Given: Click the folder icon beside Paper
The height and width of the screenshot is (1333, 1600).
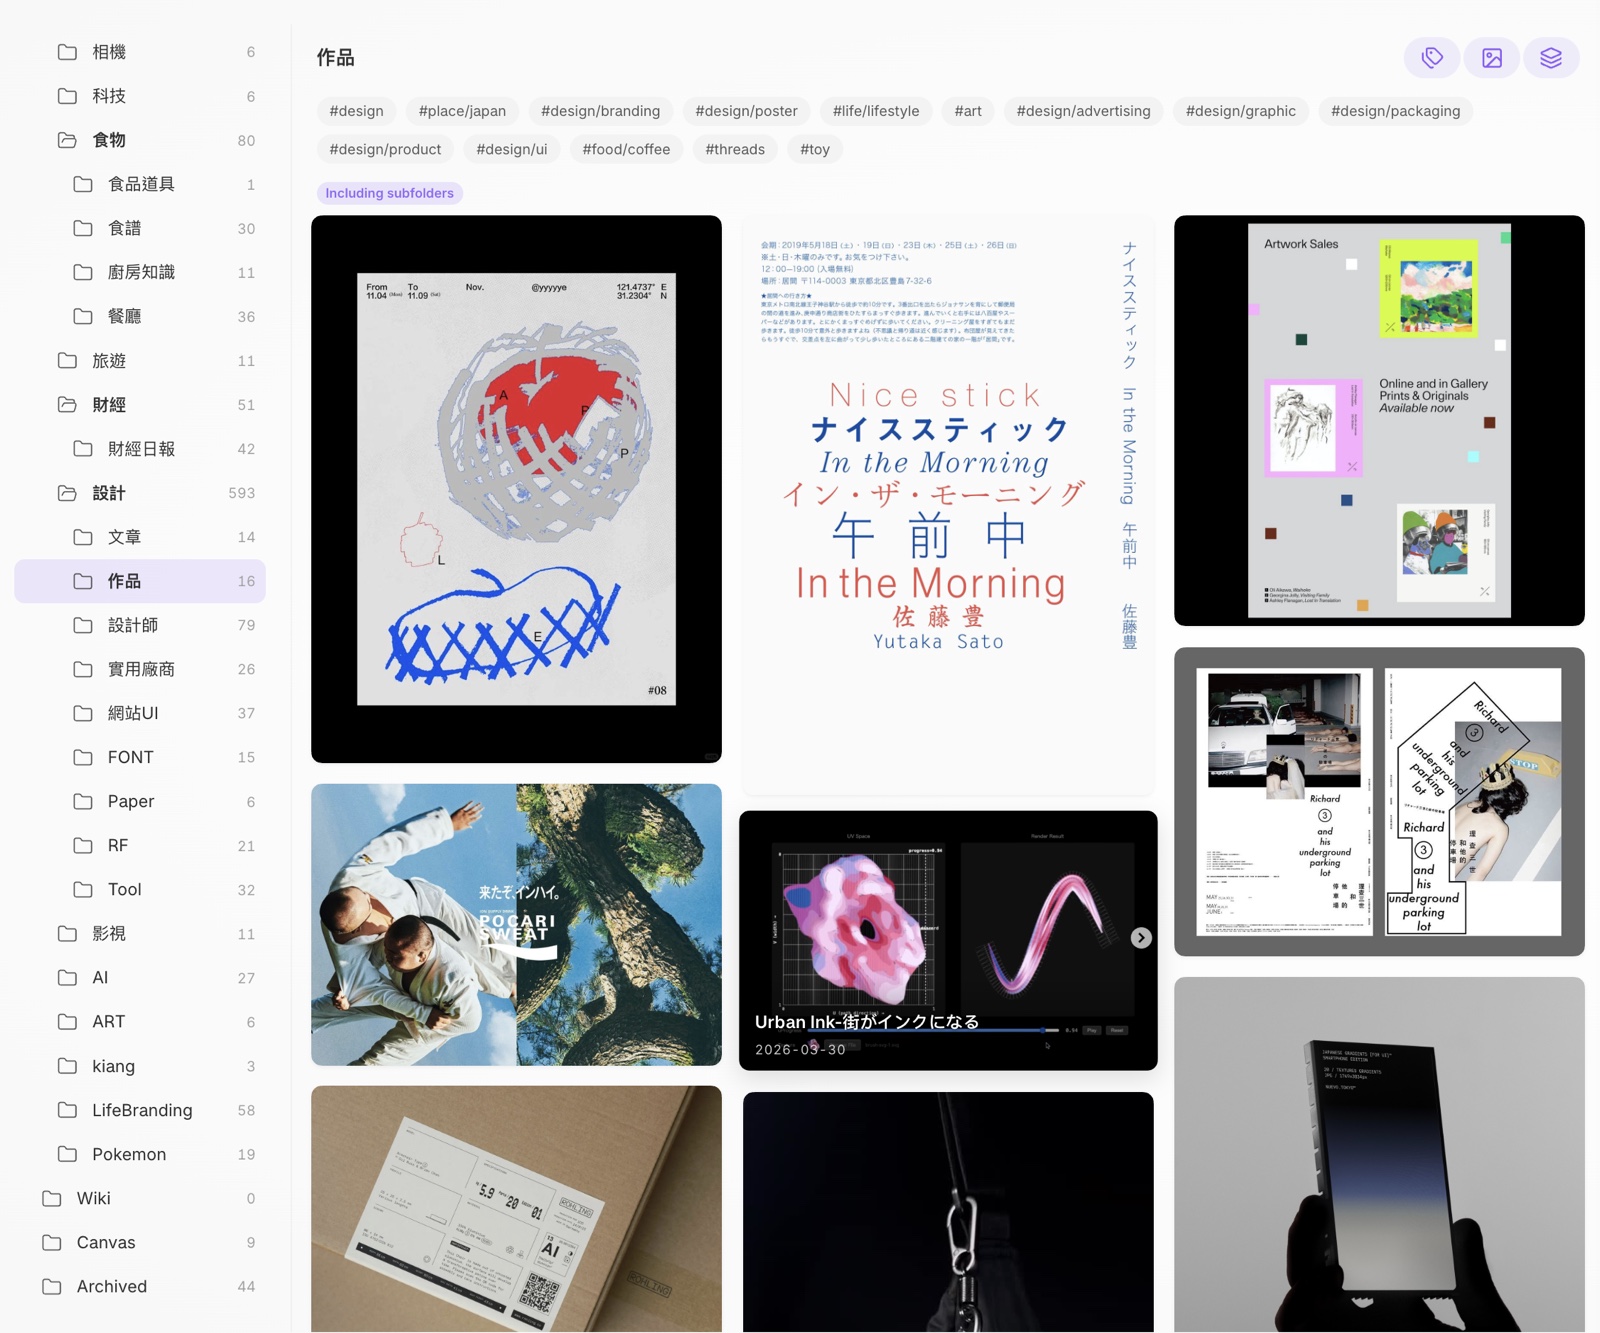Looking at the screenshot, I should pyautogui.click(x=83, y=801).
